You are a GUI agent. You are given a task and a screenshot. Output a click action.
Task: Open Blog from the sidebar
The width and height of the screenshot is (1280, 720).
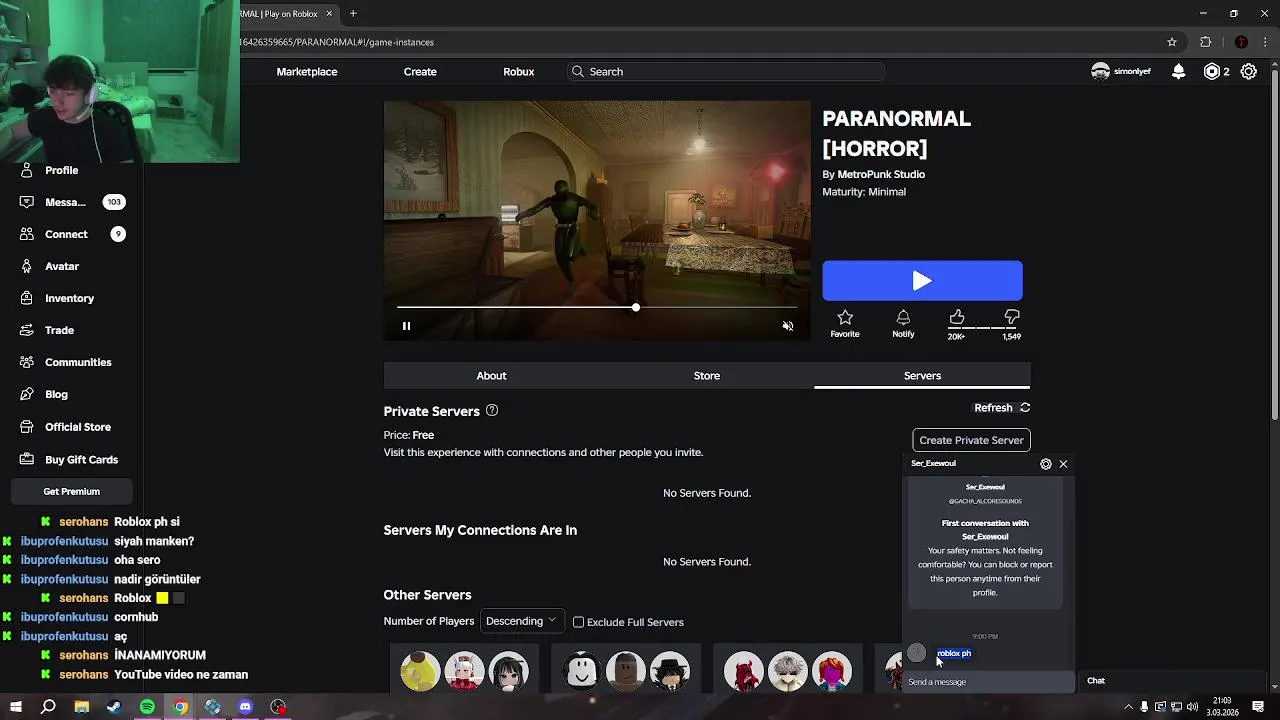(x=56, y=394)
